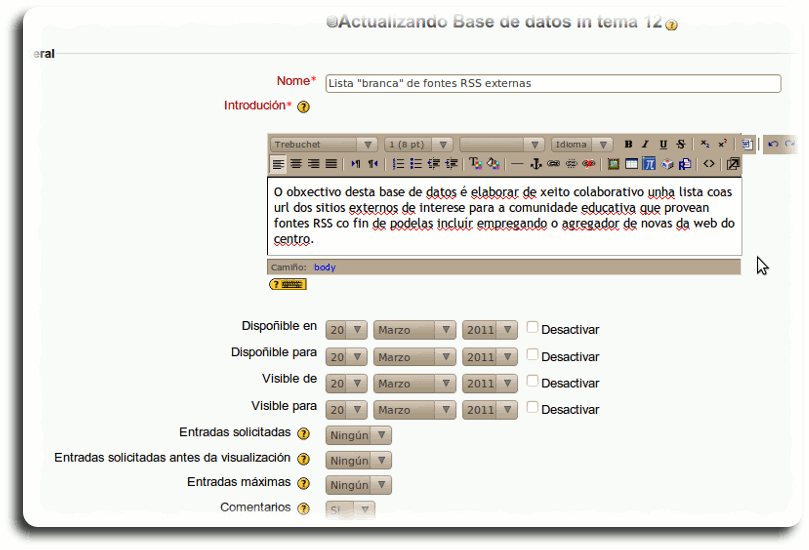Insert a horizontal rule
This screenshot has height=550, width=809.
[517, 164]
